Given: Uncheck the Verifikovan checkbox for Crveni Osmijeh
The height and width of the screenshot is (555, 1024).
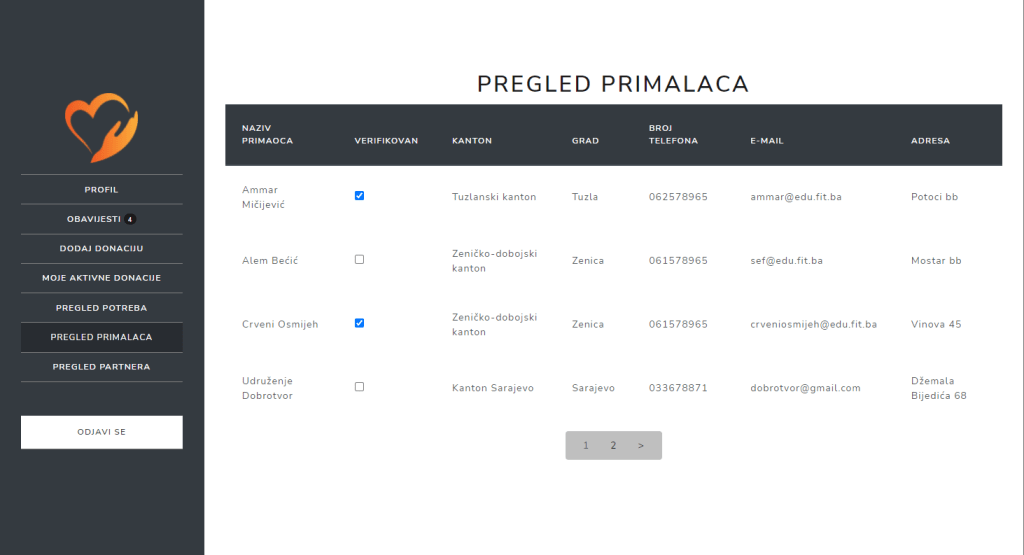Looking at the screenshot, I should coord(360,323).
